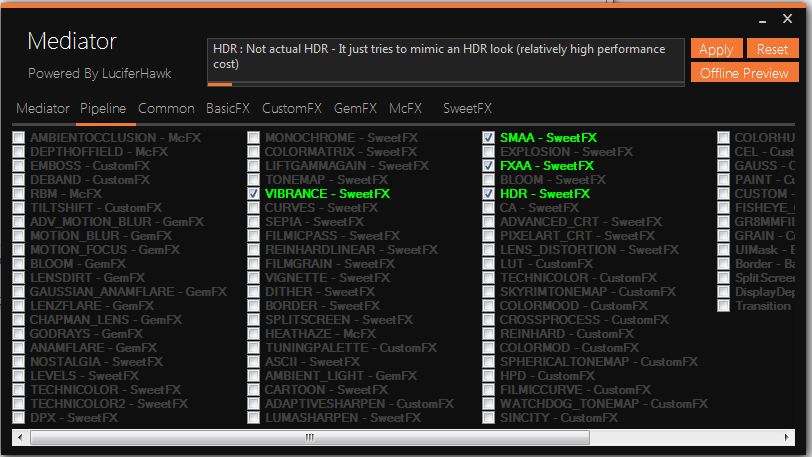Viewport: 812px width, 457px height.
Task: Enable ADAPTIVESHARPEN - CustomFX checkbox
Action: [x=253, y=404]
